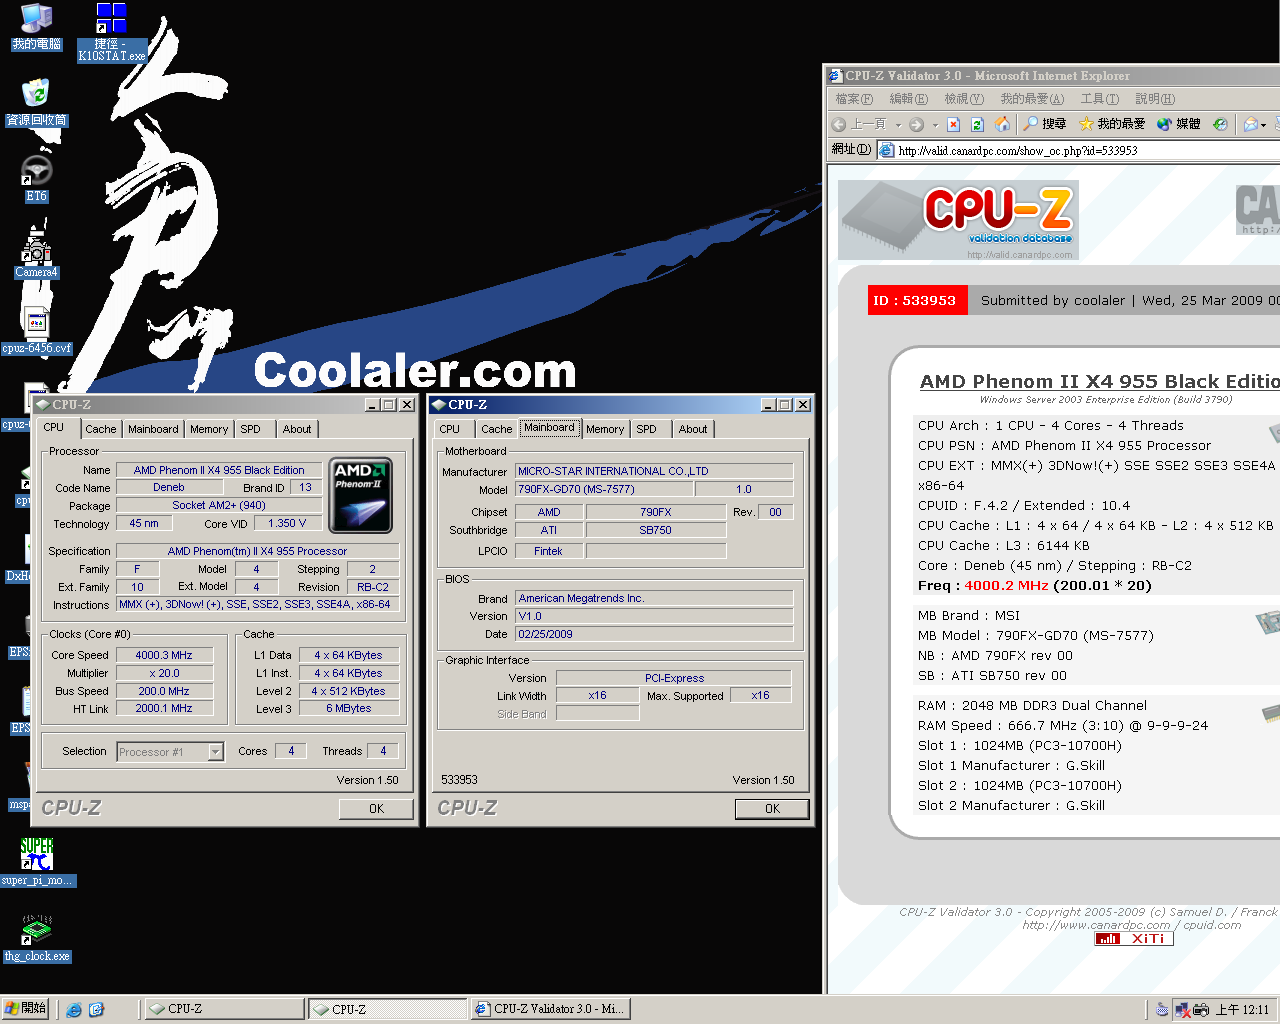The width and height of the screenshot is (1280, 1024).
Task: Go forward with IE Forward button
Action: (x=915, y=124)
